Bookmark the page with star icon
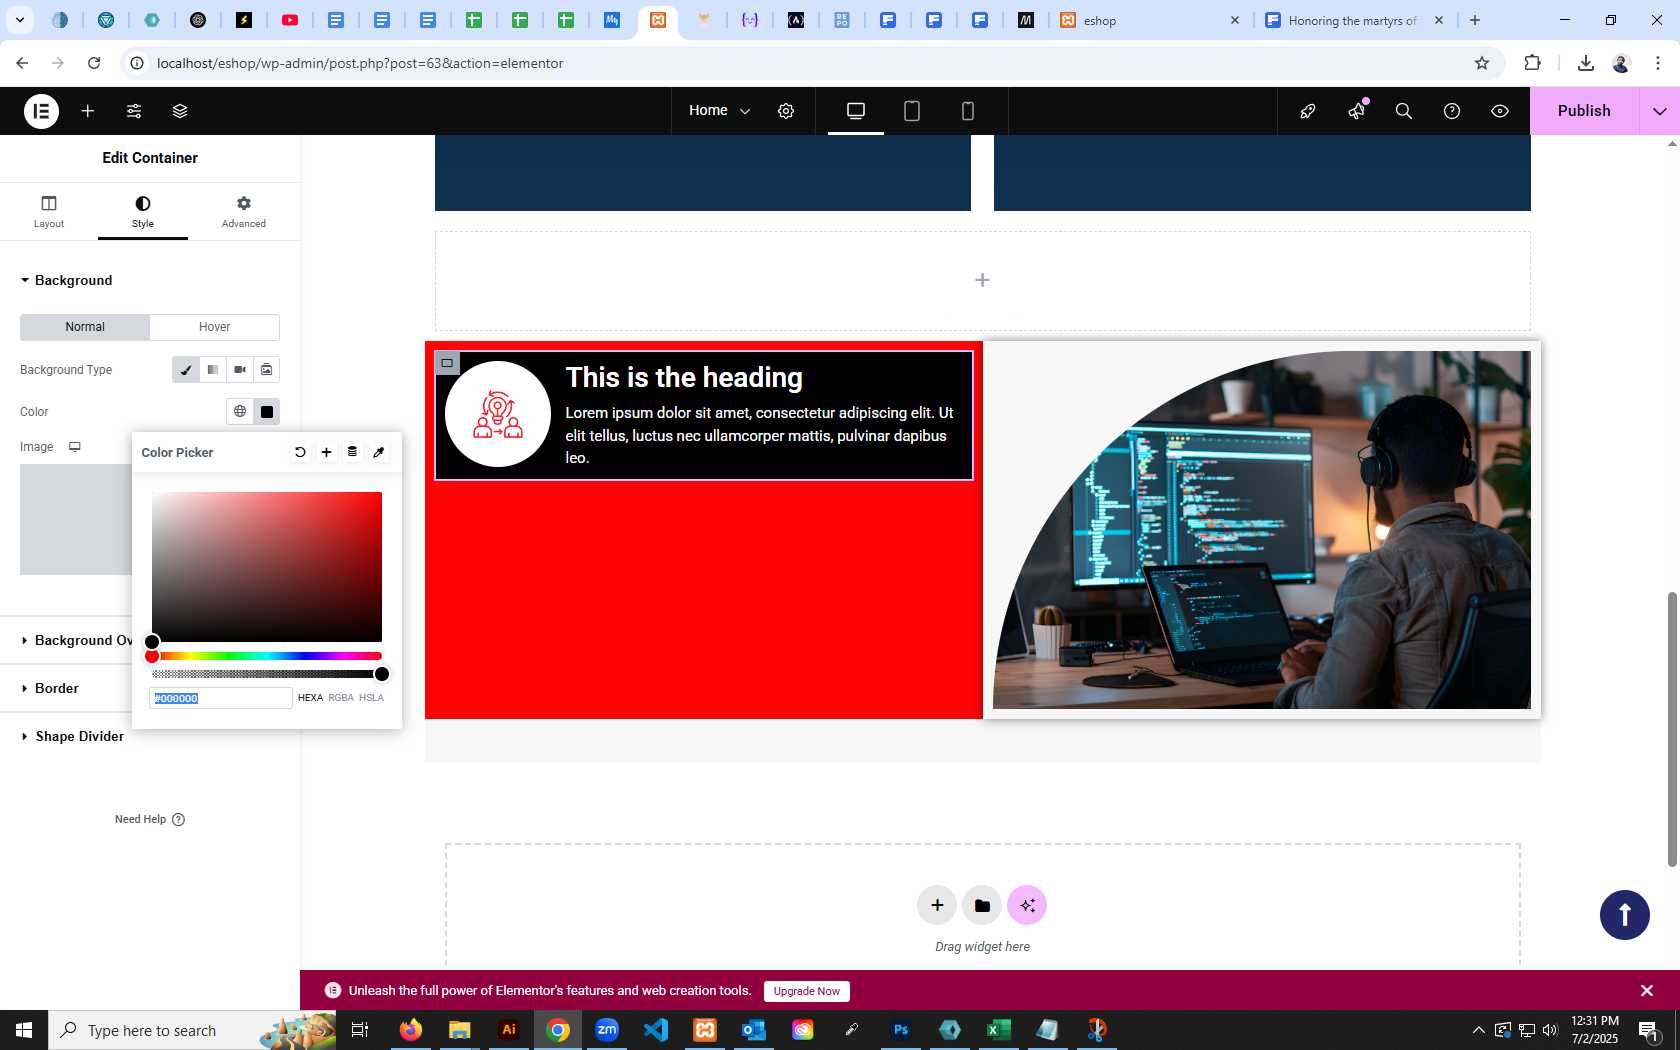1680x1050 pixels. tap(1482, 63)
